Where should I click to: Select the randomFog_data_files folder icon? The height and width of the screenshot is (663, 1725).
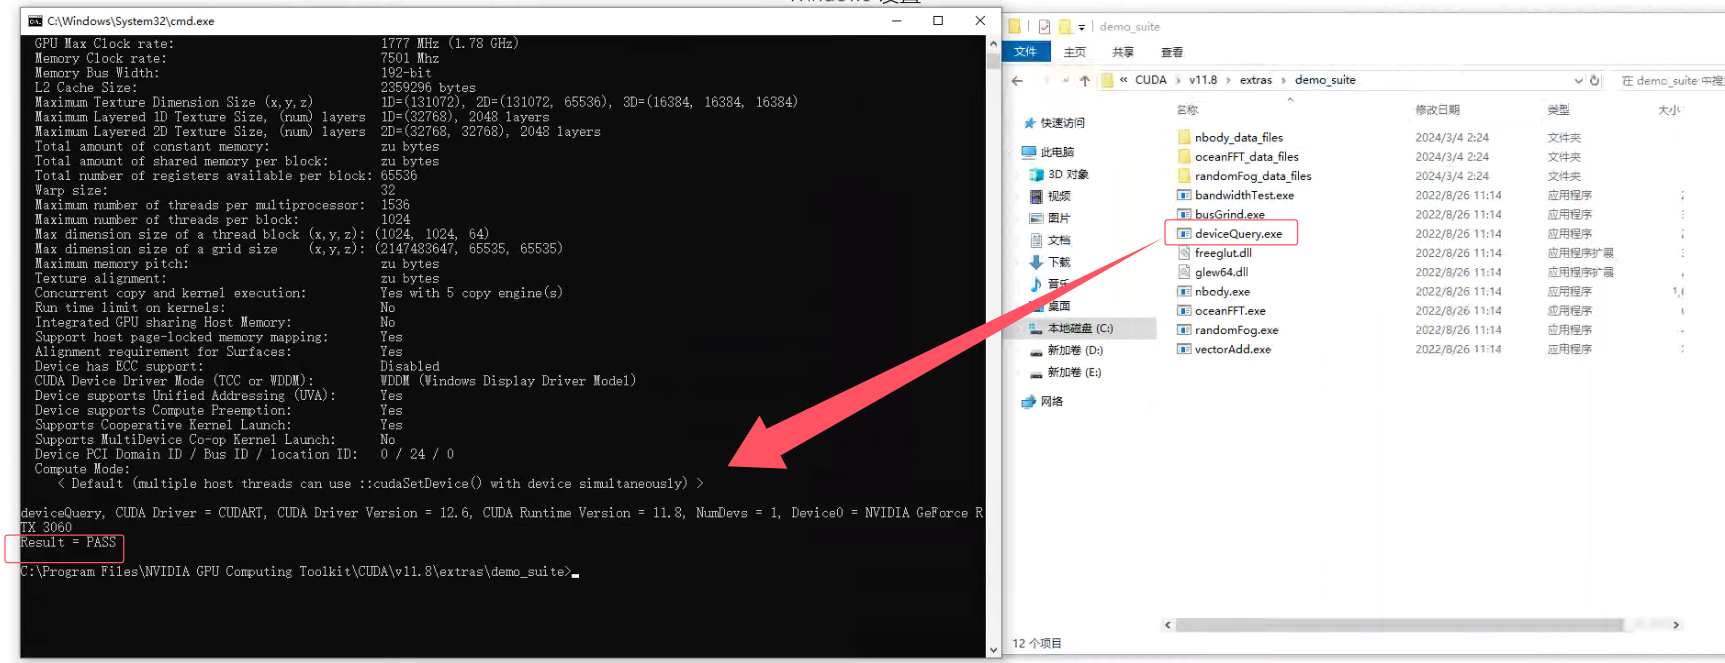1184,175
